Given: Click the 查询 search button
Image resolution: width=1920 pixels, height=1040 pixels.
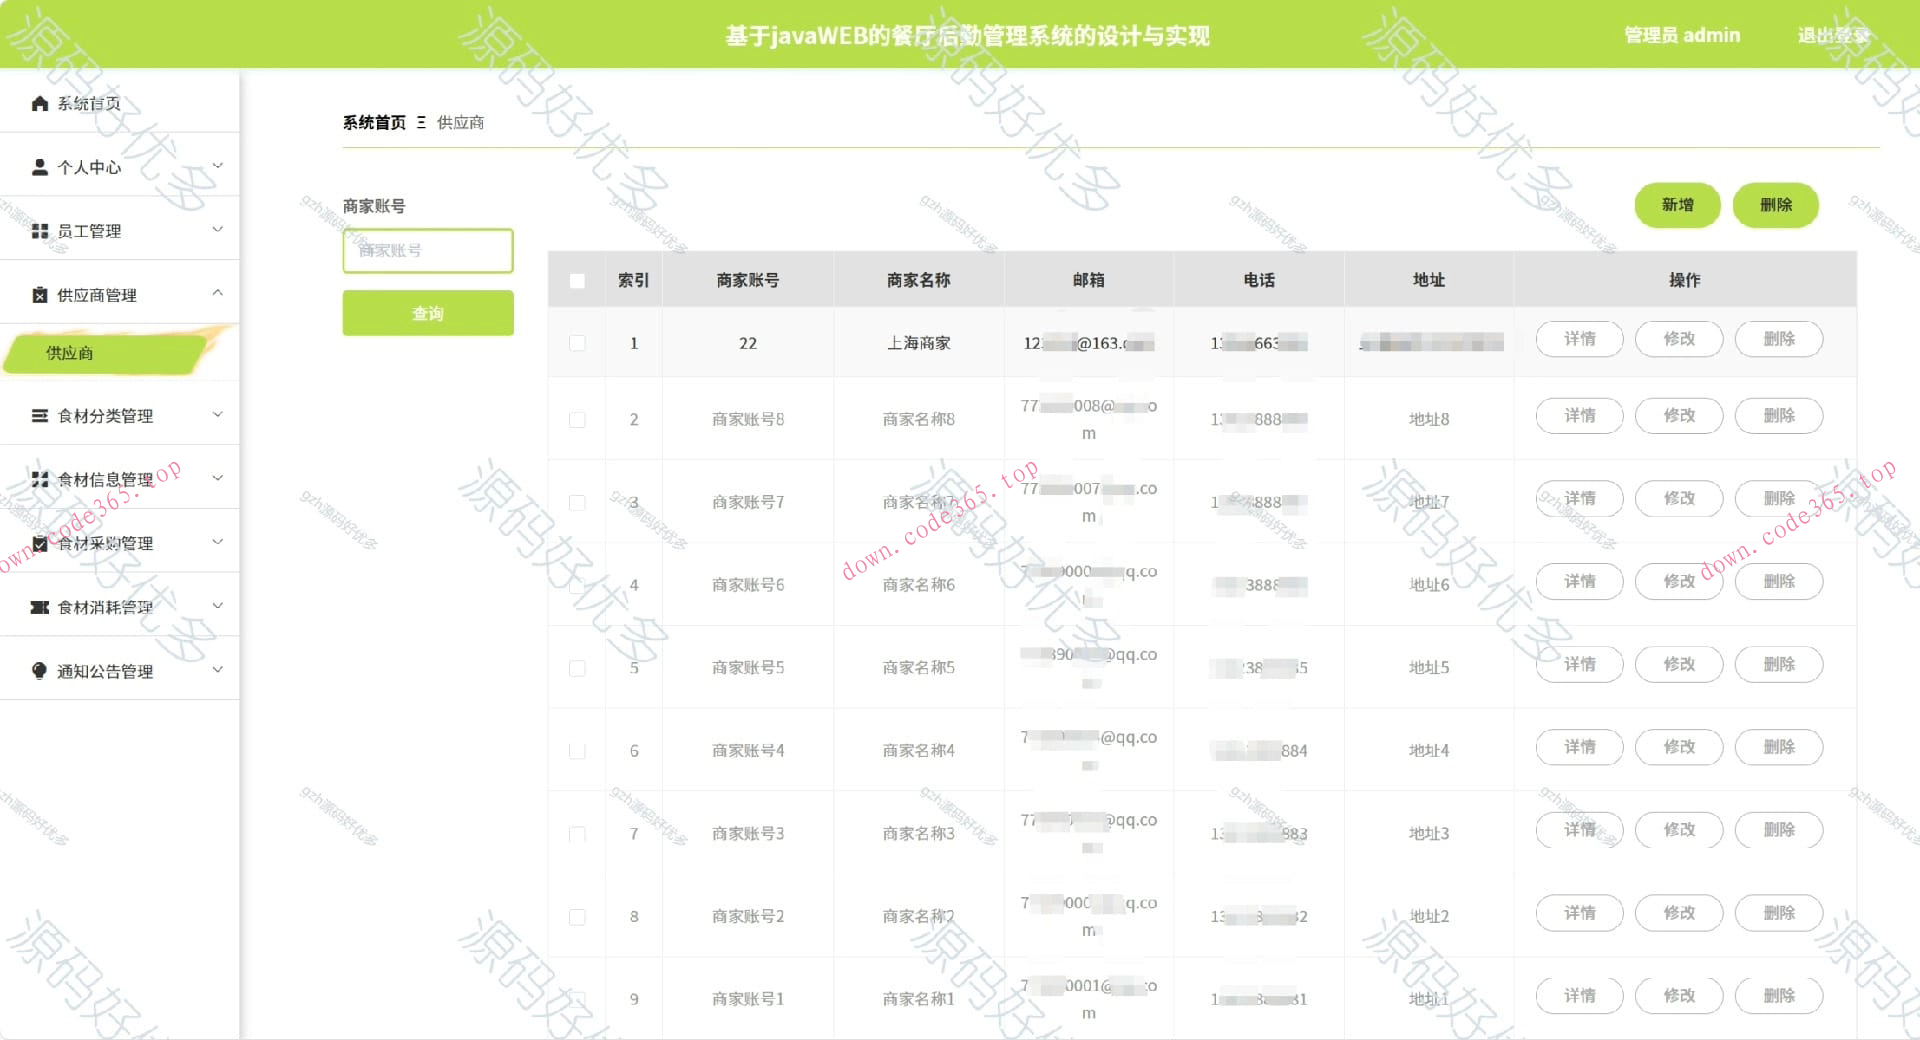Looking at the screenshot, I should tap(428, 313).
